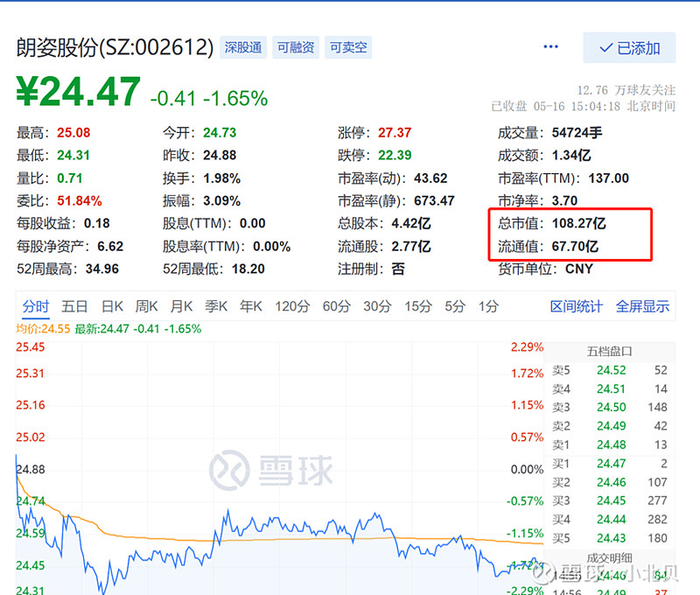
Task: Click the 成交明细 section header
Action: point(609,558)
